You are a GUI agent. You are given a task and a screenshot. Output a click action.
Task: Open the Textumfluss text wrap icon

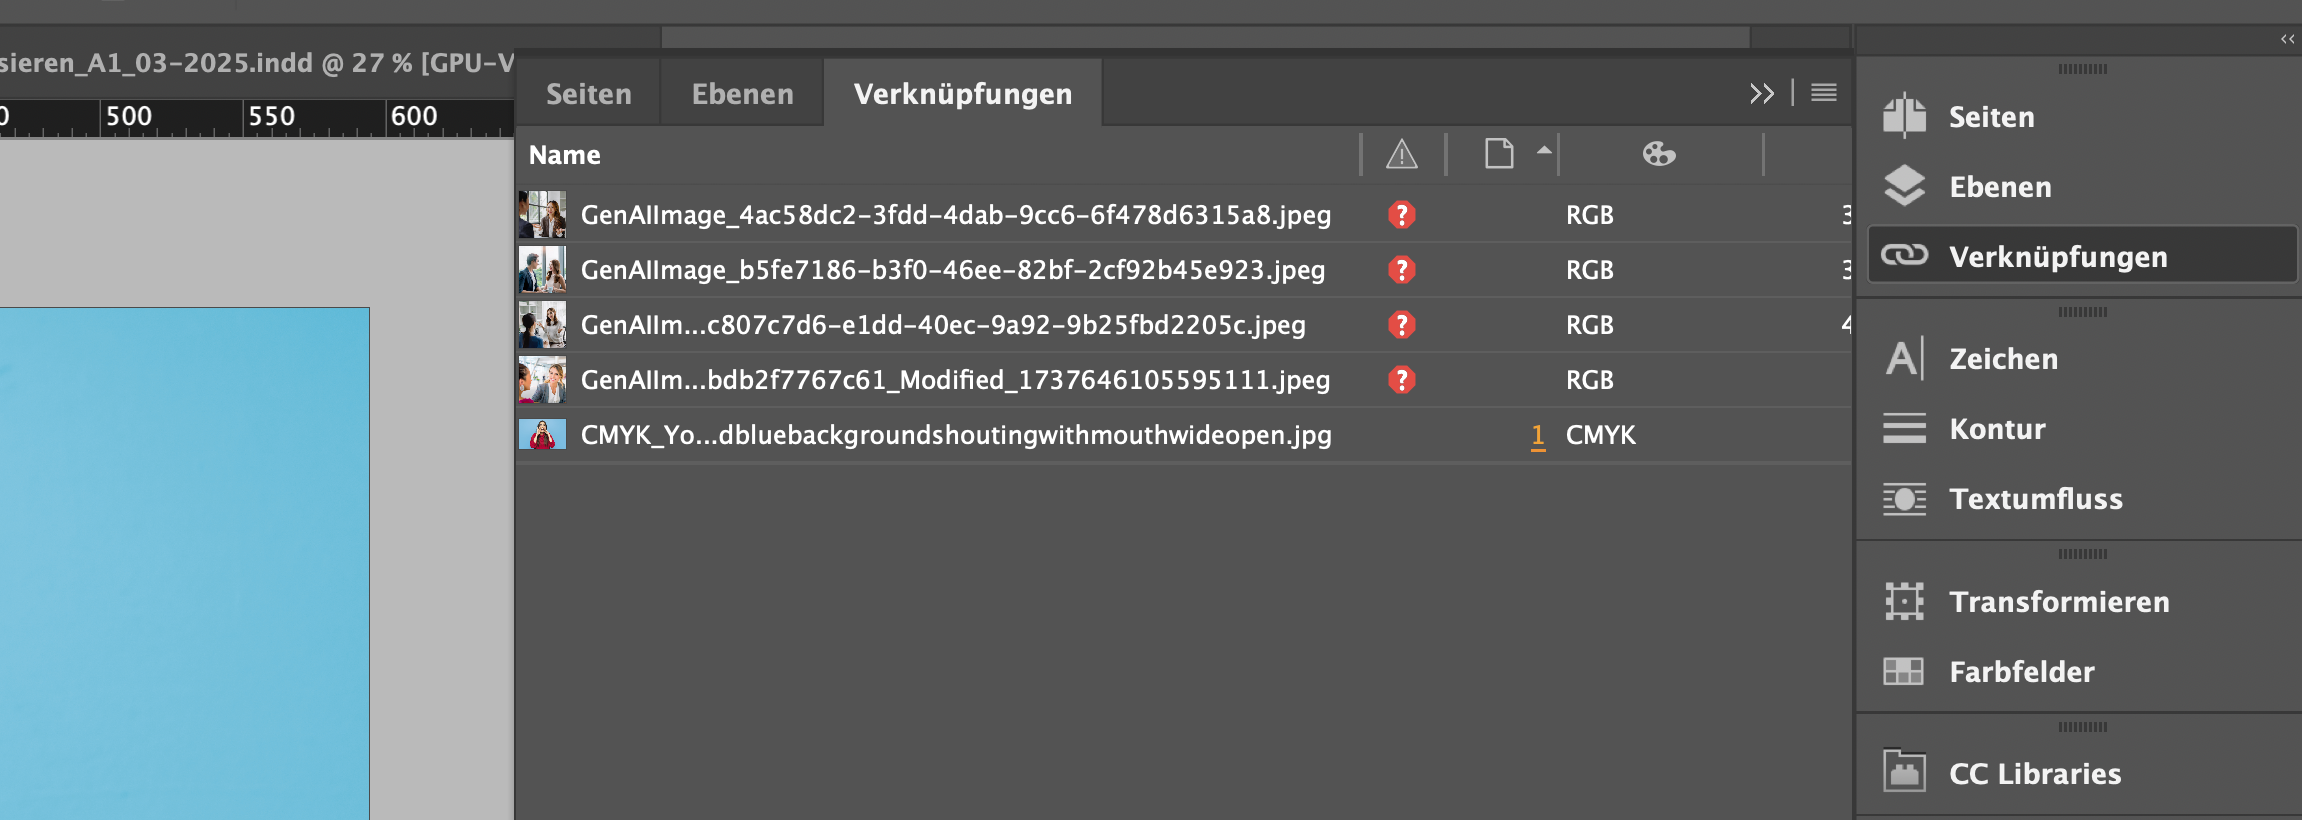pyautogui.click(x=1905, y=498)
